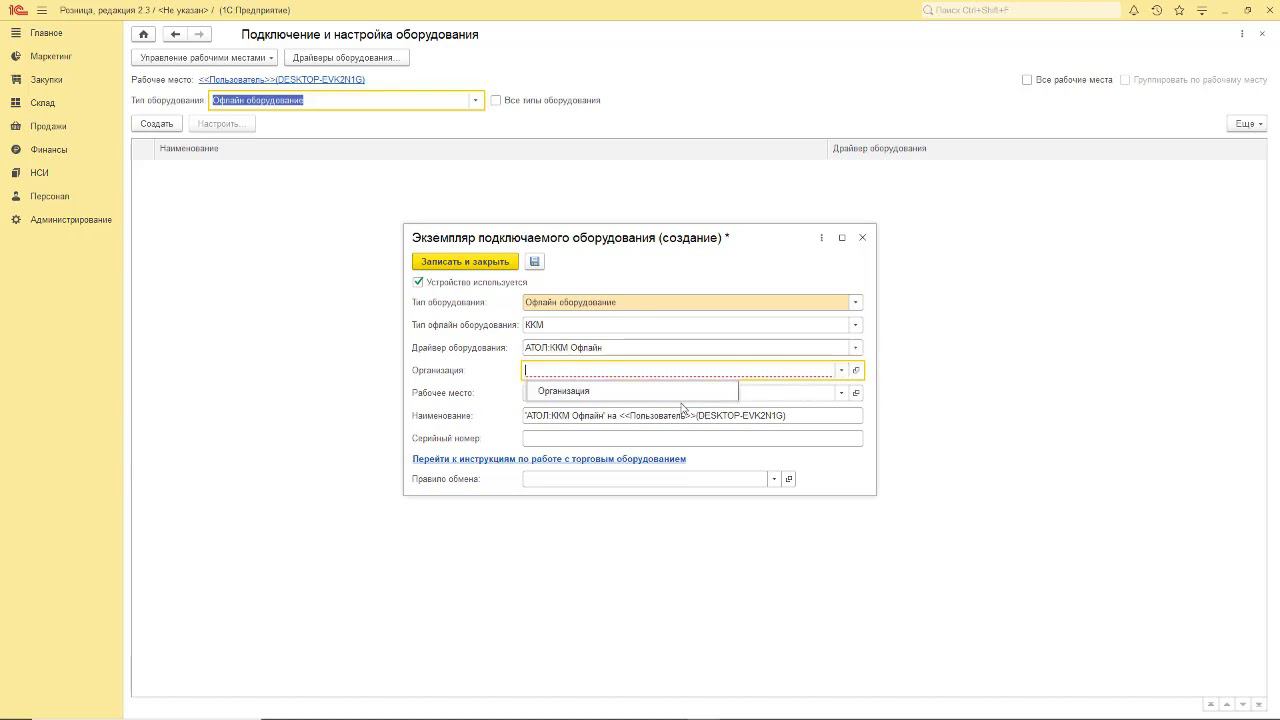The width and height of the screenshot is (1280, 720).
Task: Uncheck the Устройство используется checkbox
Action: (x=418, y=282)
